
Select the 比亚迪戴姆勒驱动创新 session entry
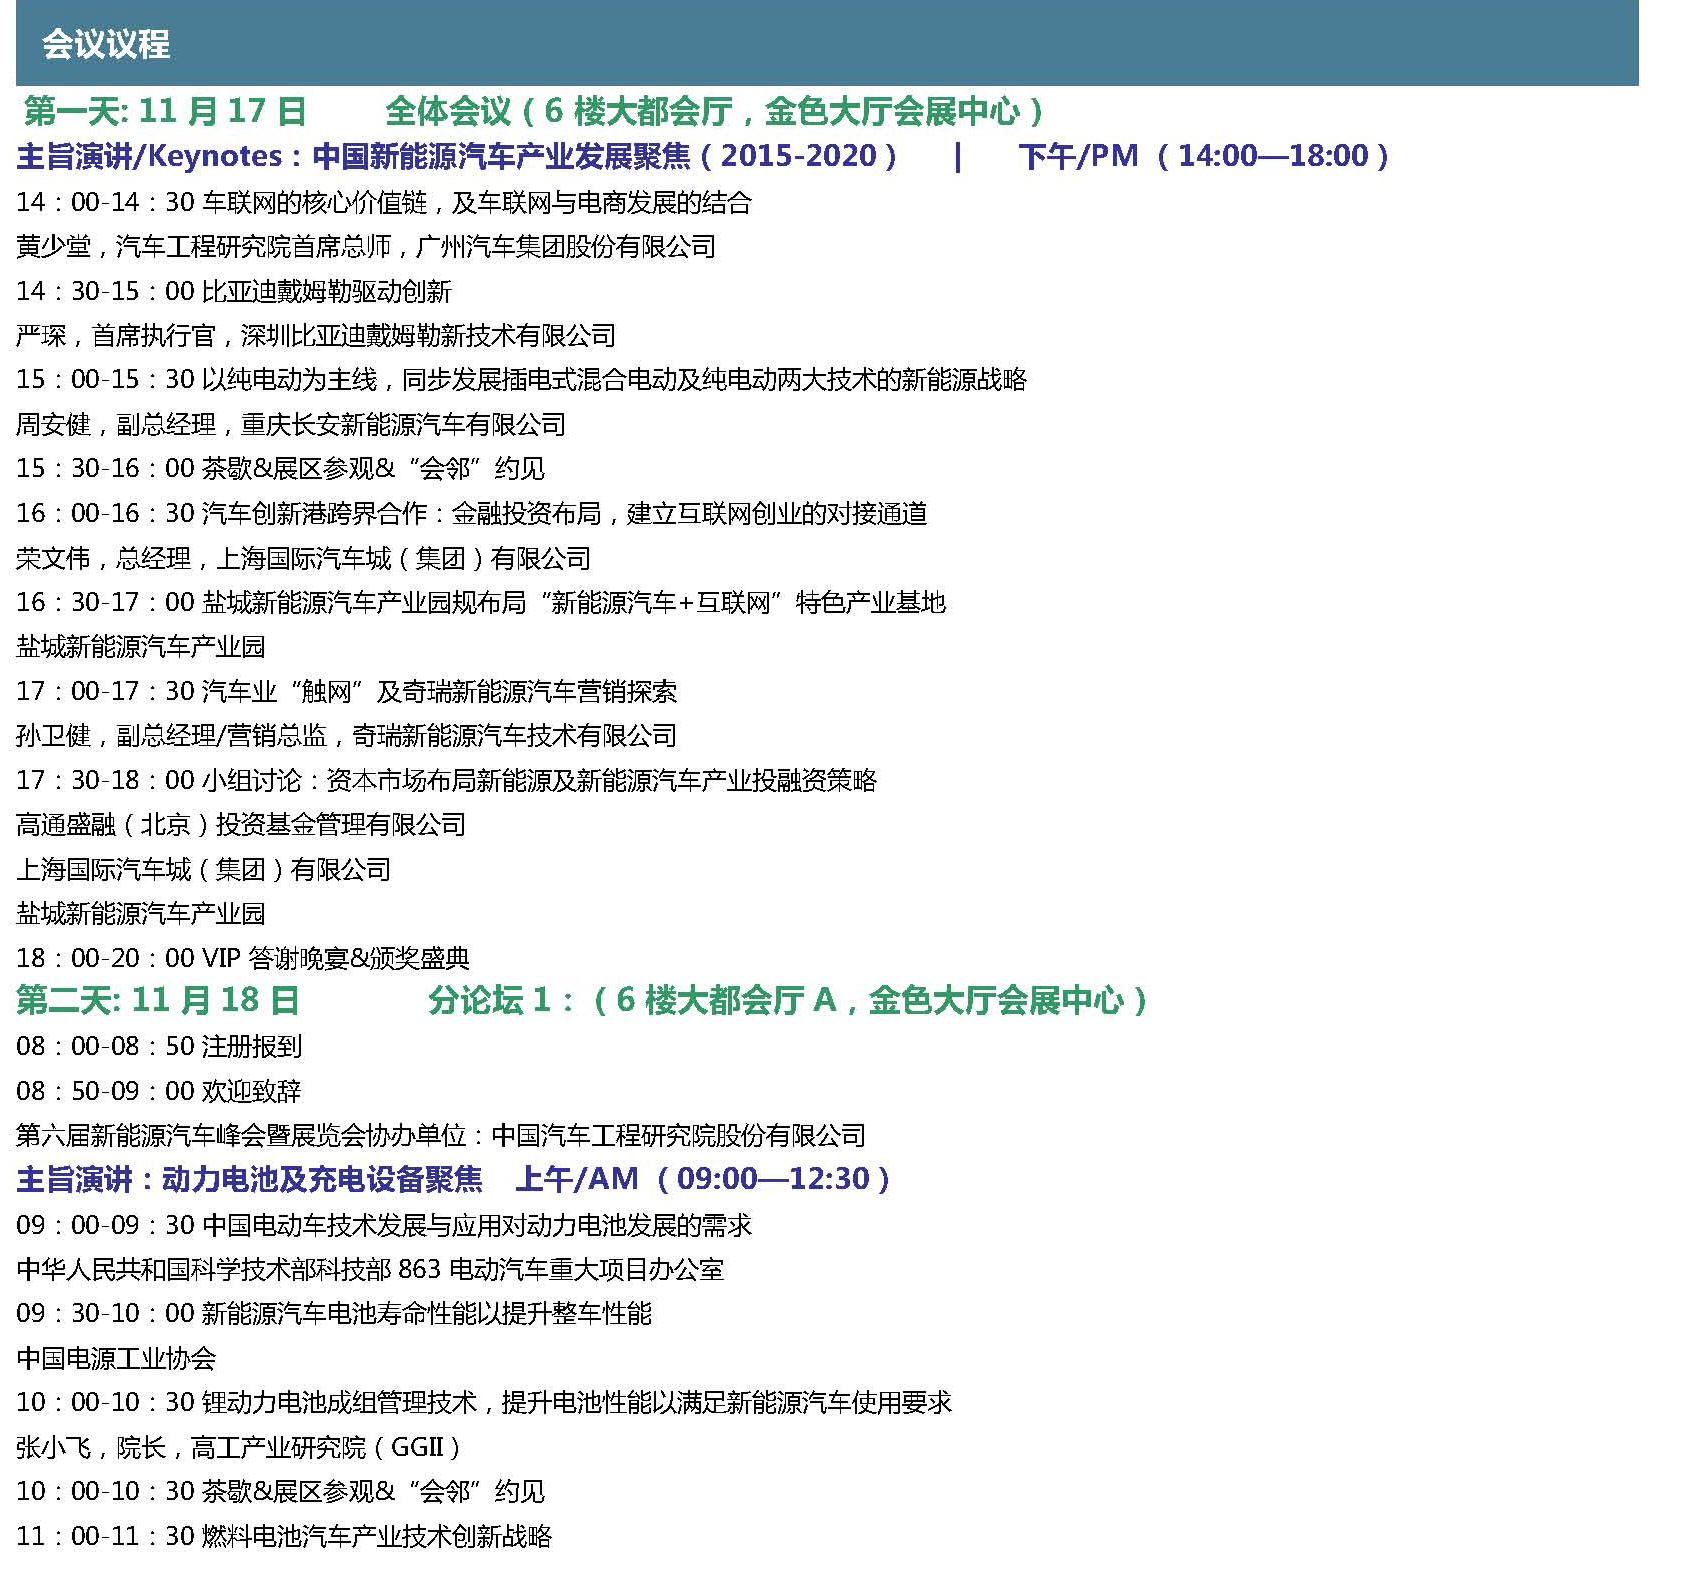234,291
